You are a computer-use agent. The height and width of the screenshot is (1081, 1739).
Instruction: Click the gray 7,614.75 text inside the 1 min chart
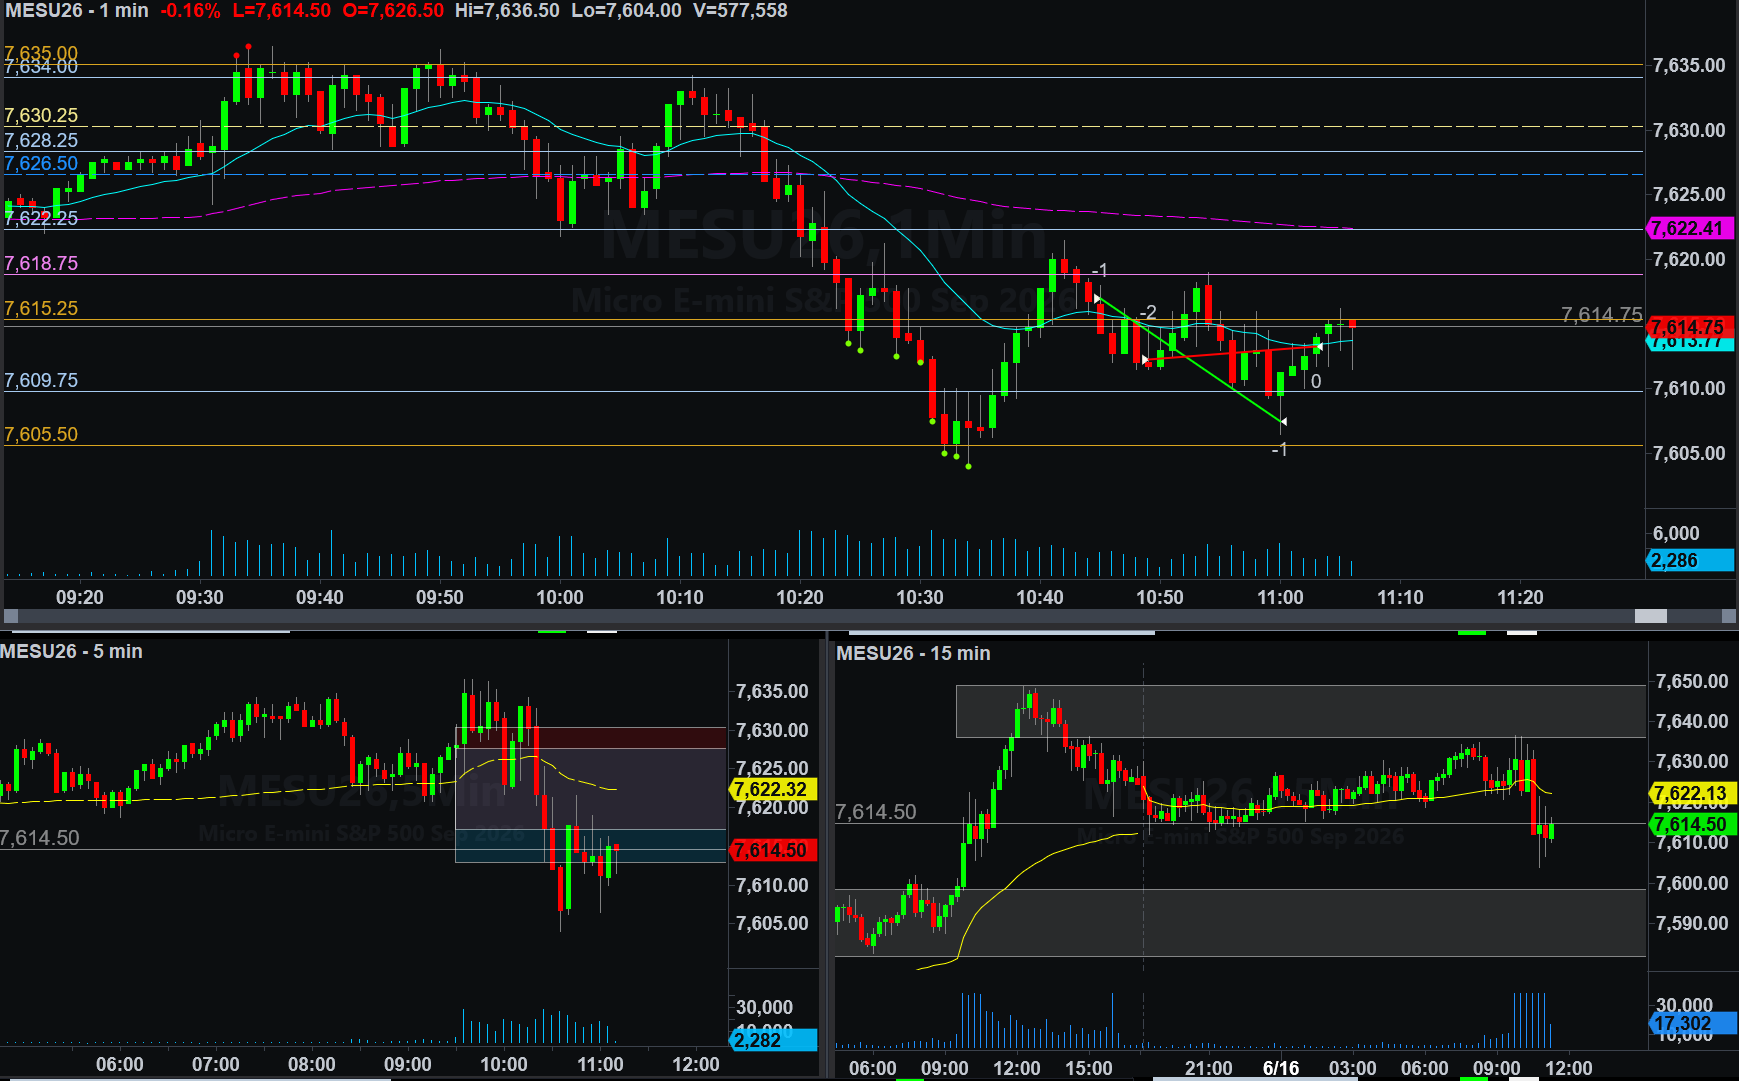[1602, 315]
